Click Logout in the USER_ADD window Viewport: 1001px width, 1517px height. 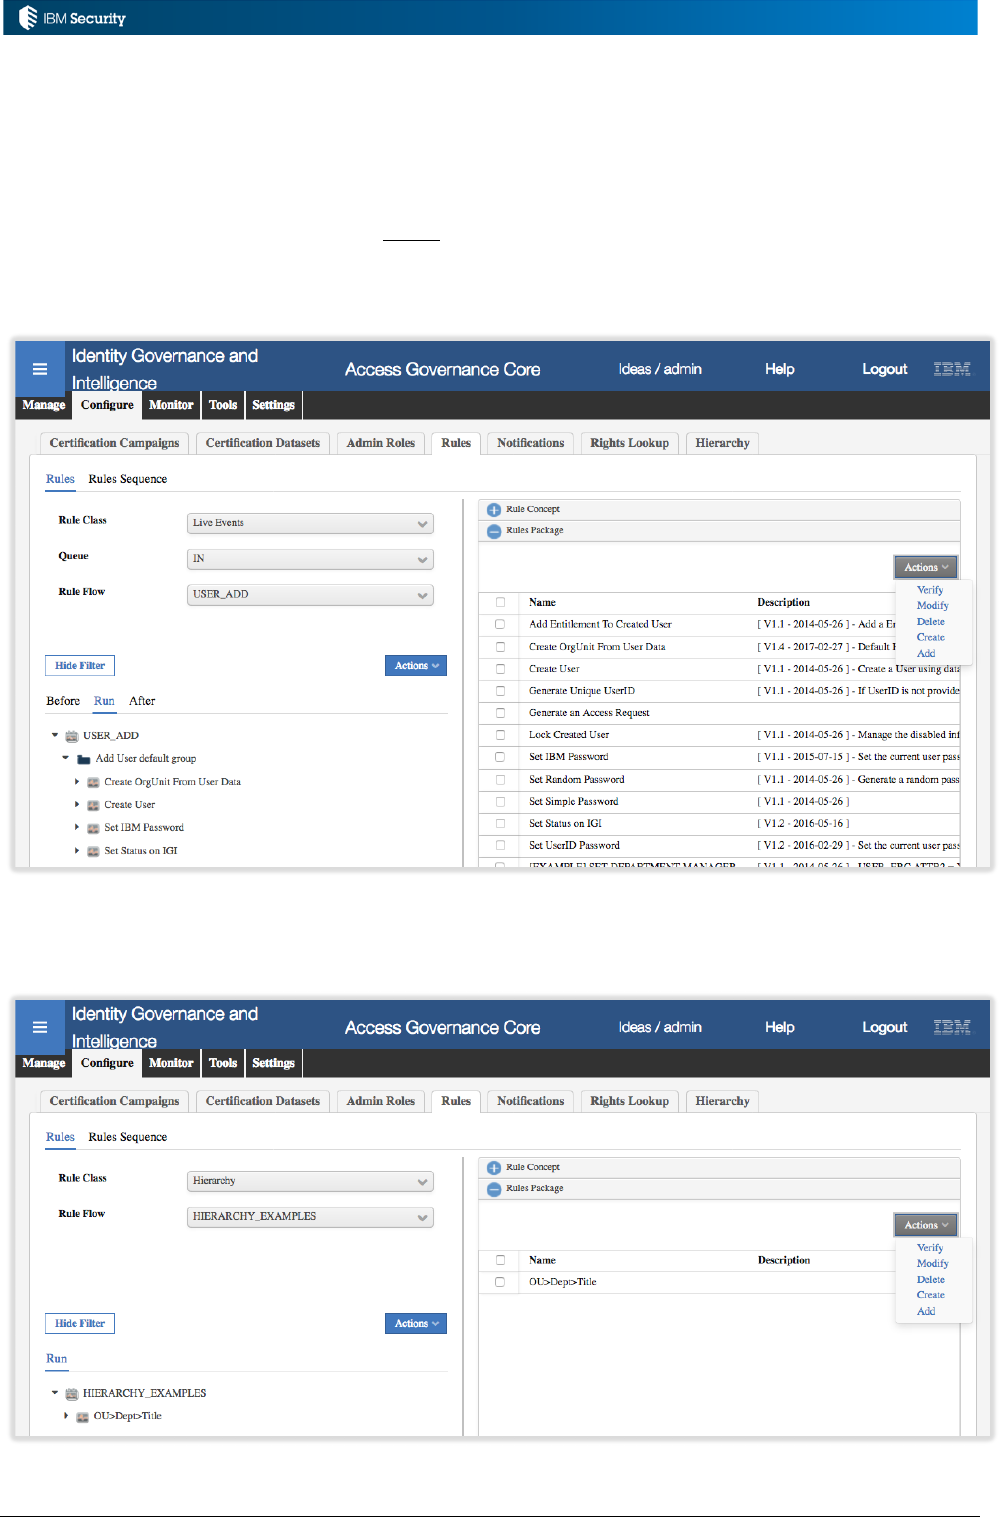885,369
